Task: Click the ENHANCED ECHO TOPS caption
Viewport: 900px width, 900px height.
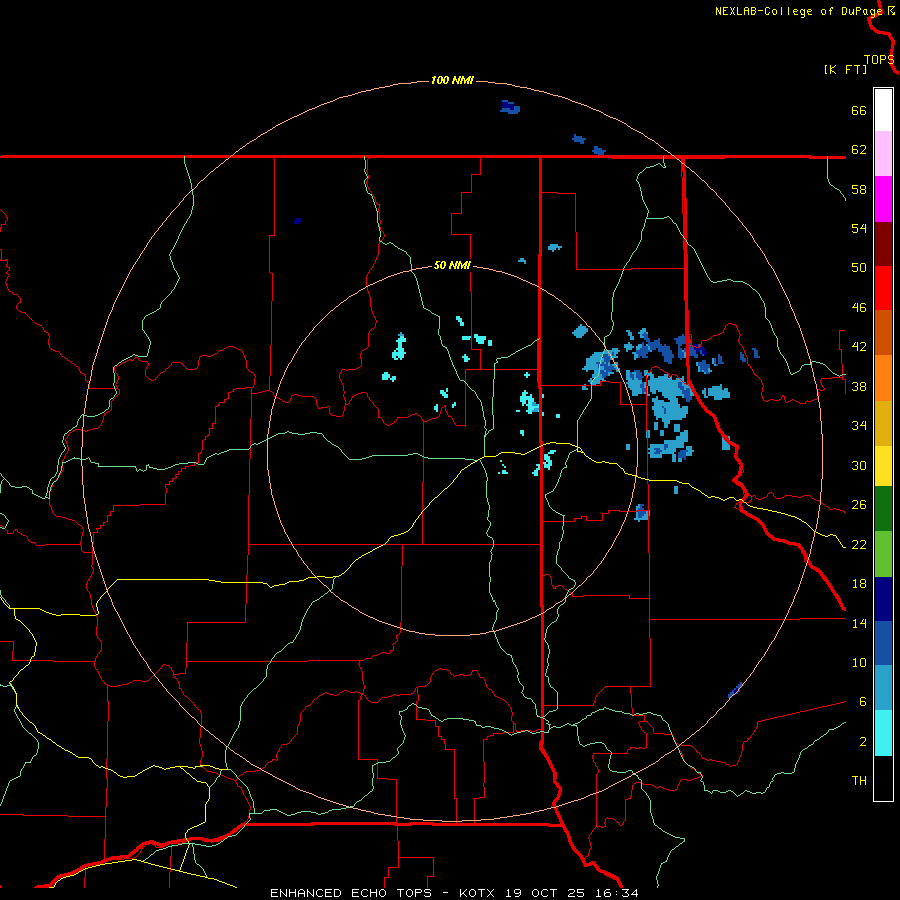Action: click(351, 893)
